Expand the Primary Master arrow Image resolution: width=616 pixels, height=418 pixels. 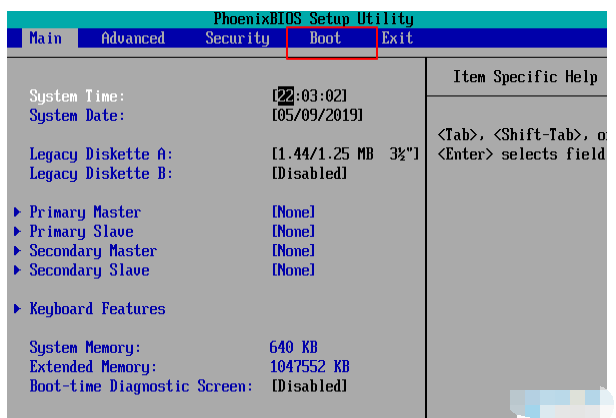pos(19,212)
